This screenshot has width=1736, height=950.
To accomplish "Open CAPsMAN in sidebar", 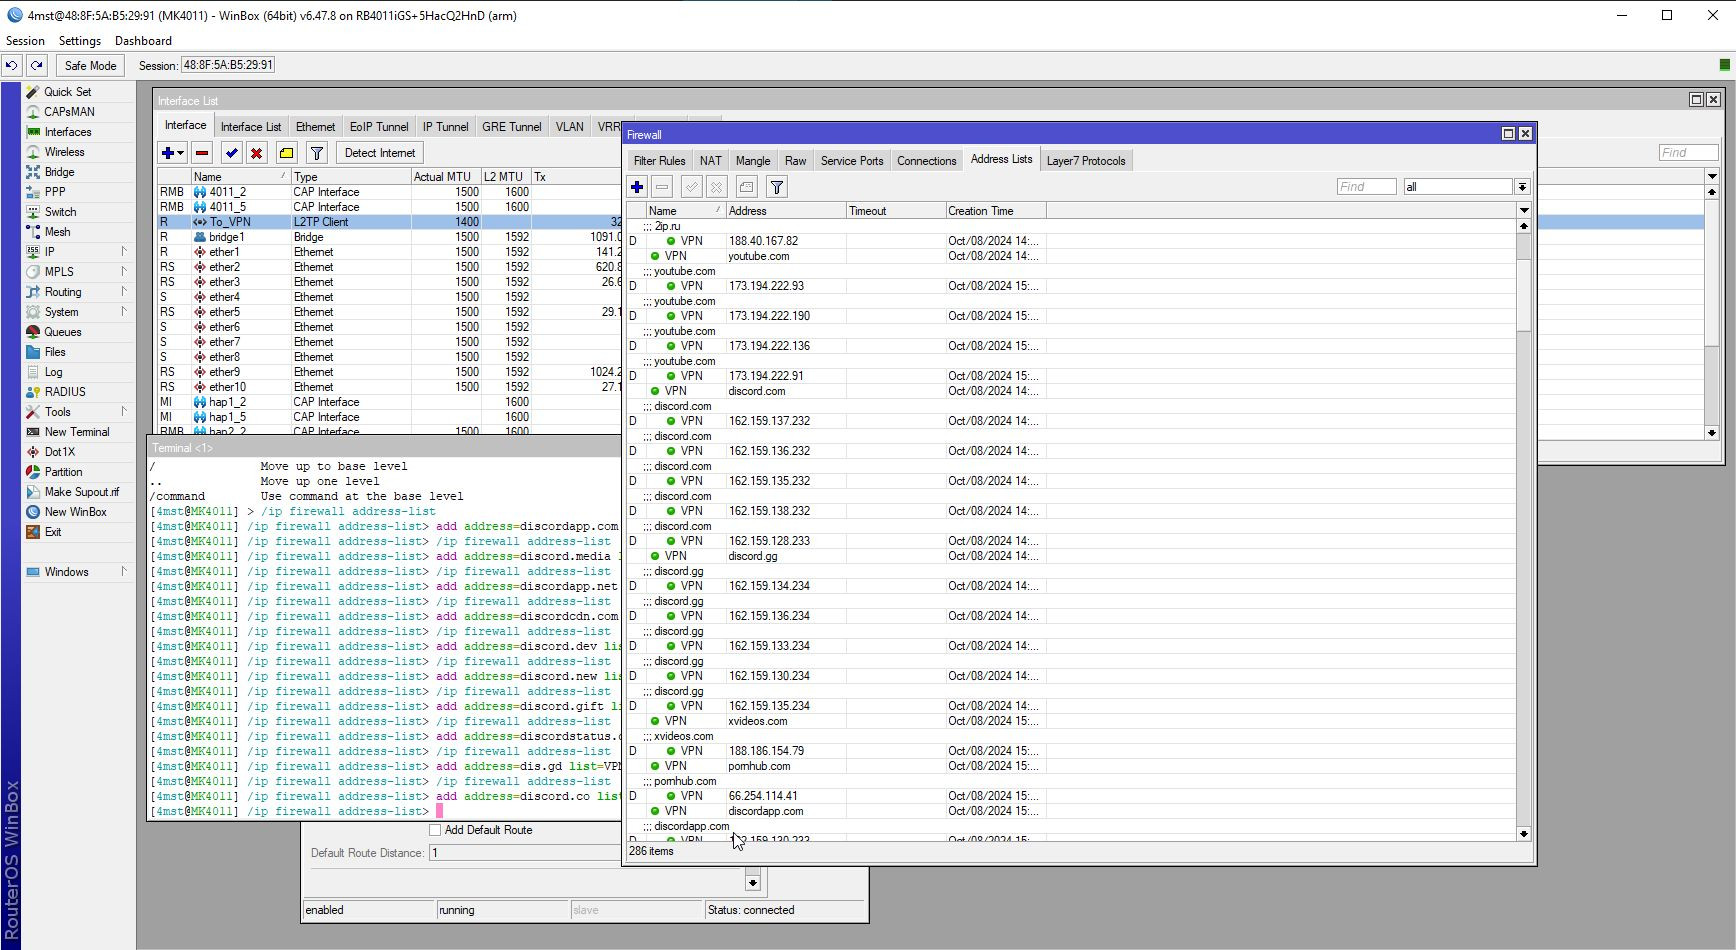I will pos(69,112).
